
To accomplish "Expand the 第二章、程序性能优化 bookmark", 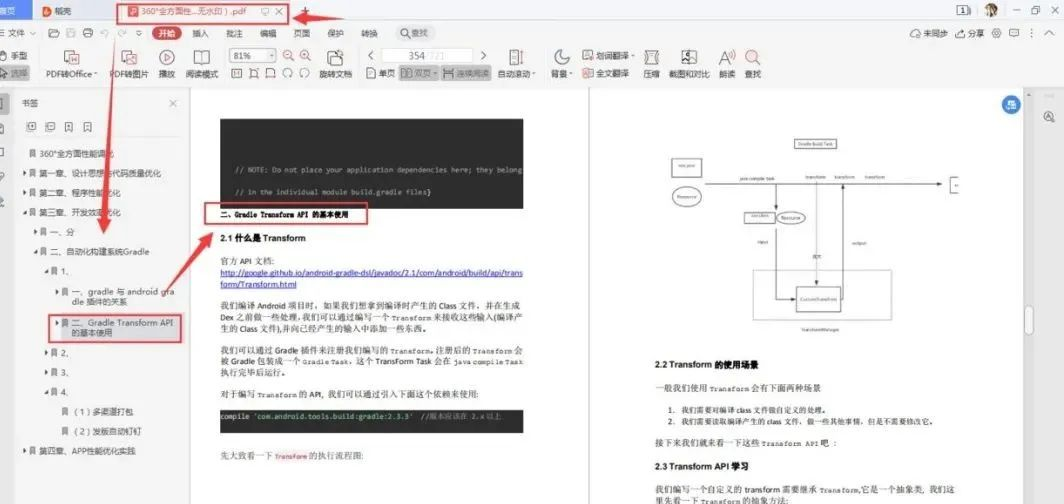I will (x=25, y=193).
